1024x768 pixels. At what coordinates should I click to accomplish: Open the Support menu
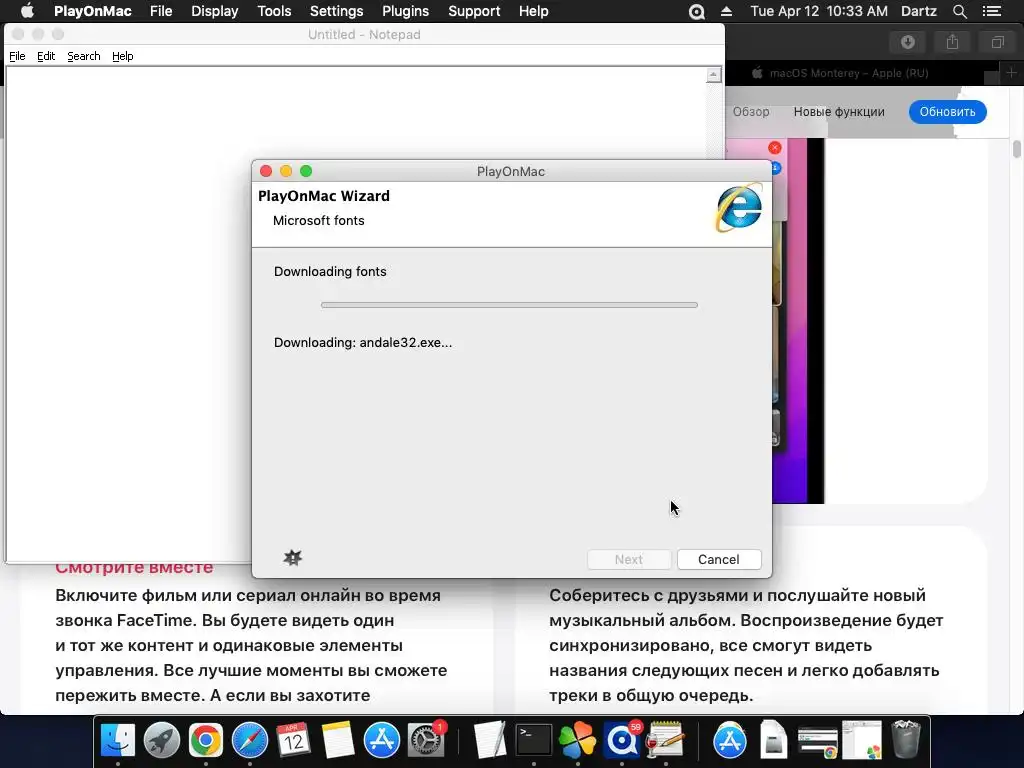474,11
